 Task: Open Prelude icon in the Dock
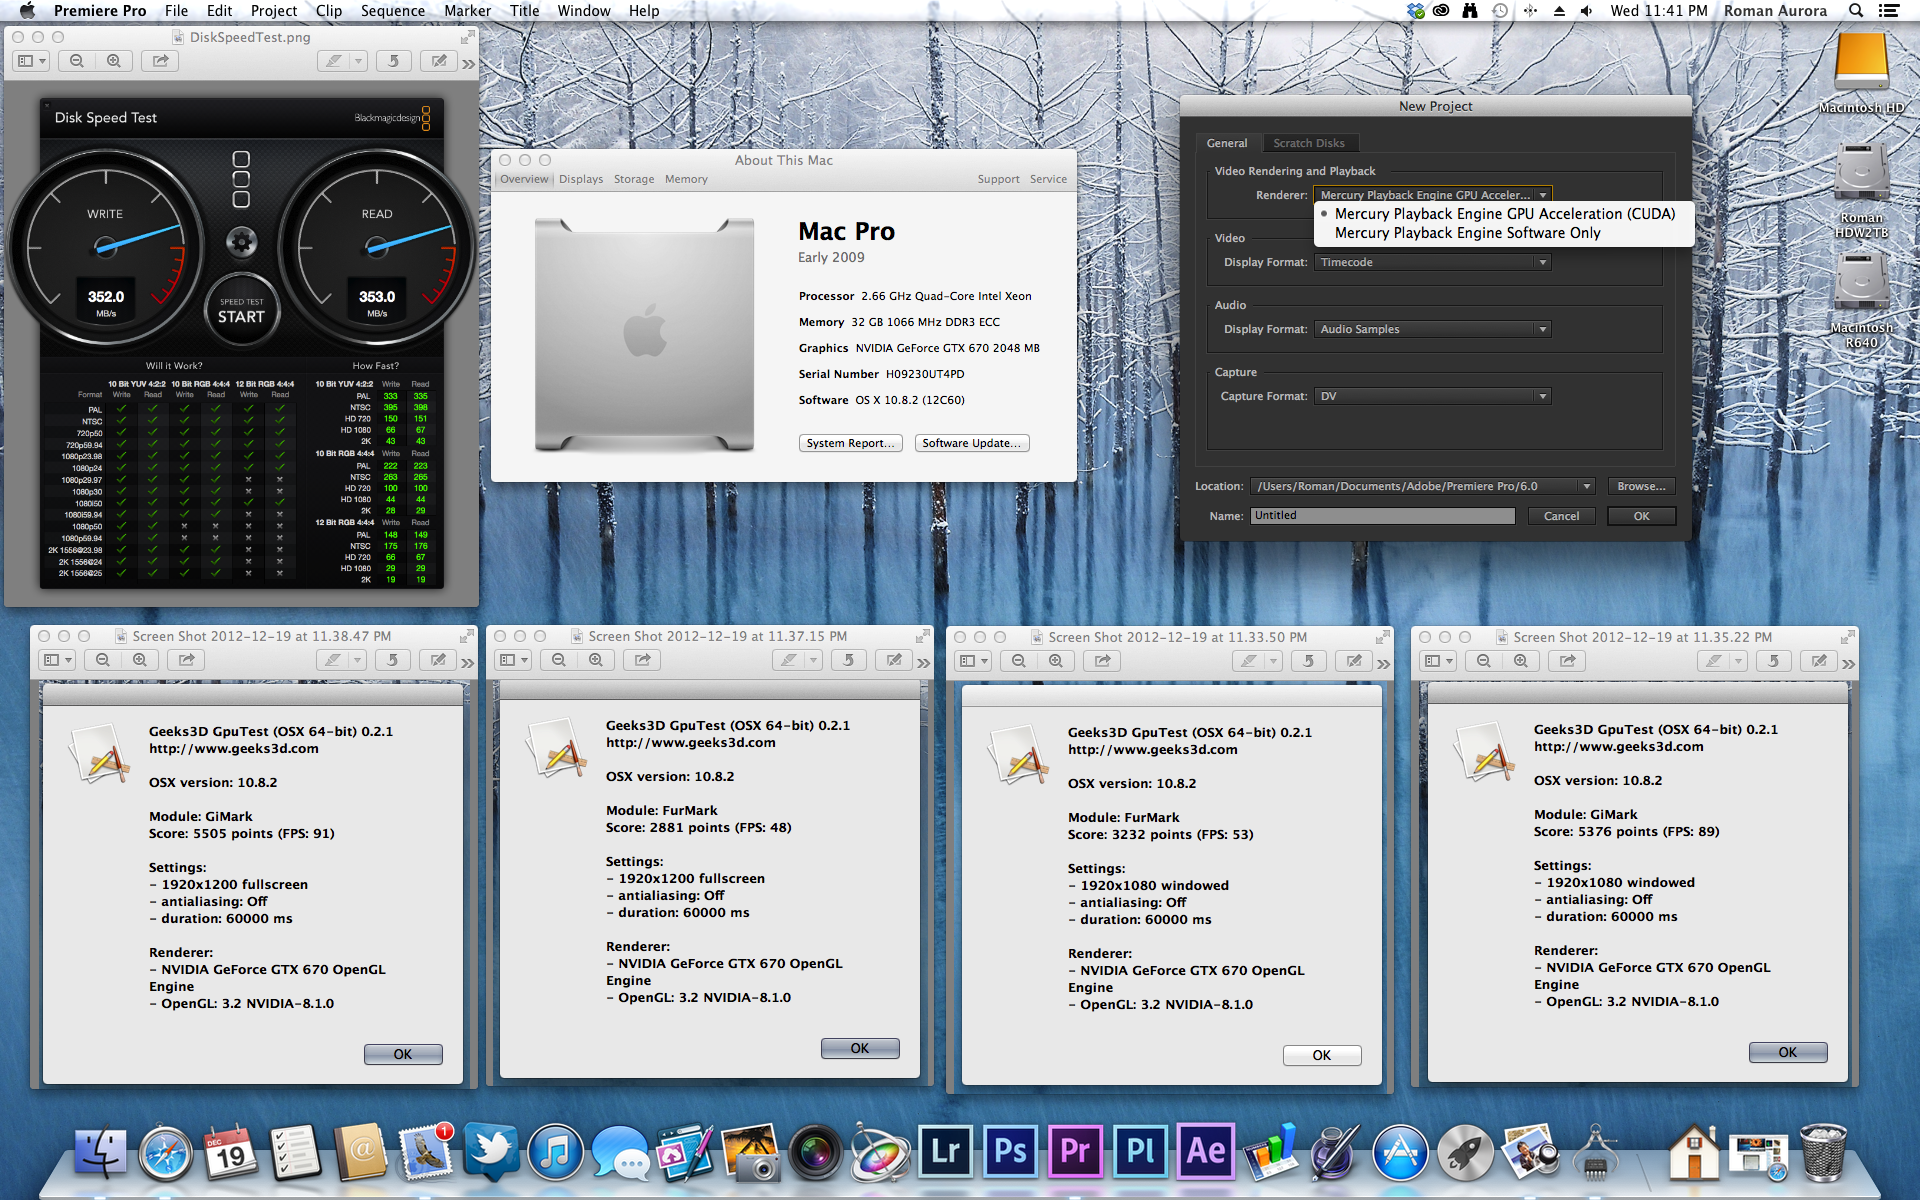(1140, 1151)
